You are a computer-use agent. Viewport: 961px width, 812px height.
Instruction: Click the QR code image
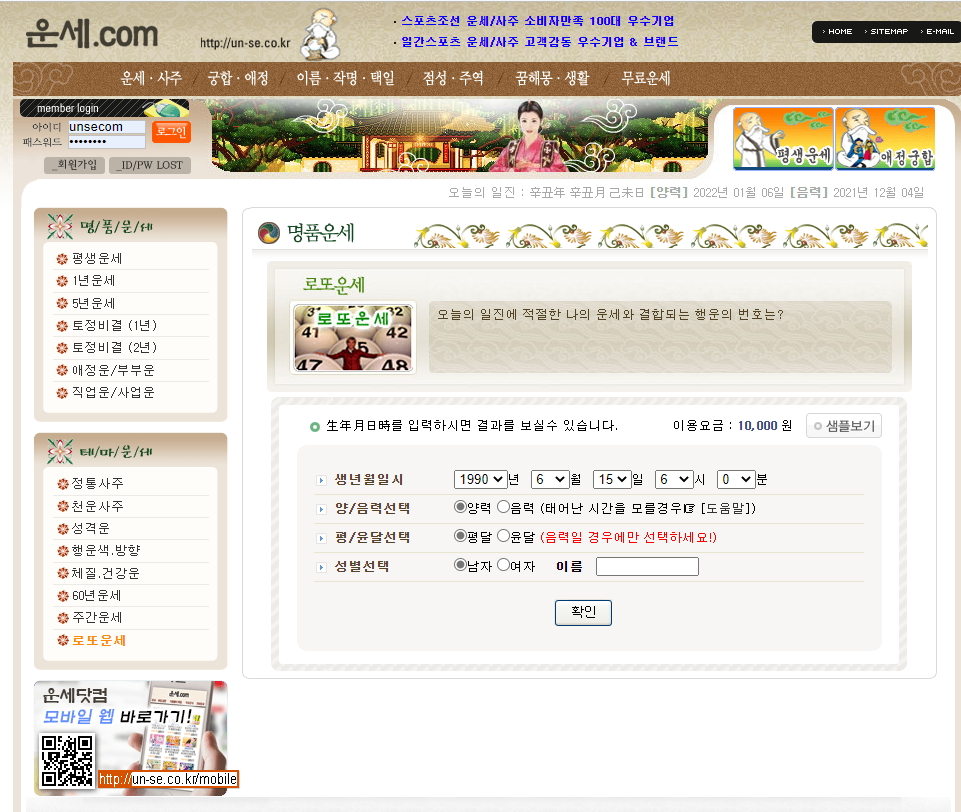coord(67,761)
